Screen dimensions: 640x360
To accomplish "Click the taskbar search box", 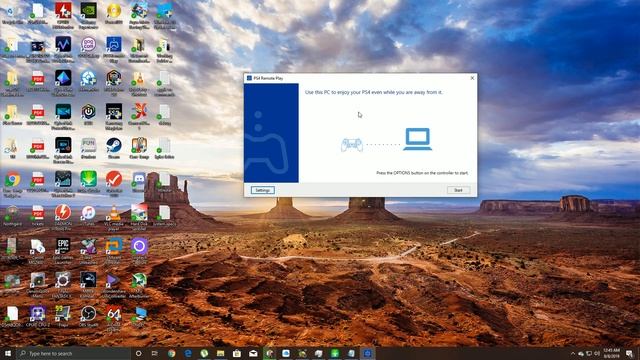I will coord(73,353).
